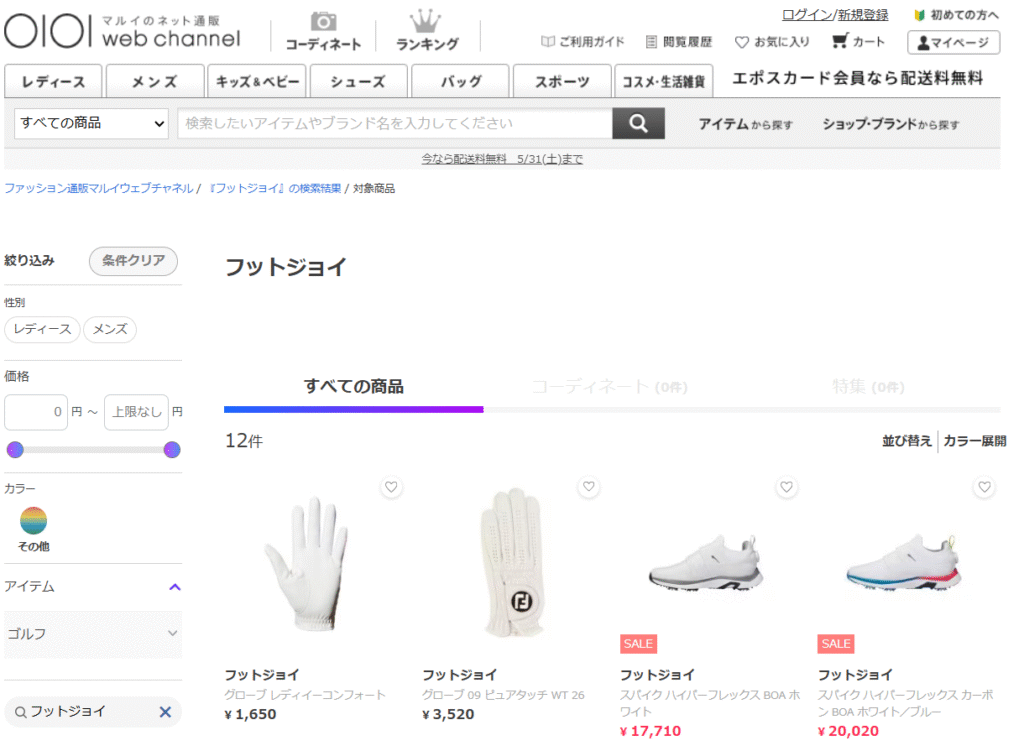This screenshot has width=1024, height=751.
Task: Open the white ladies glove thumbnail
Action: coord(307,565)
